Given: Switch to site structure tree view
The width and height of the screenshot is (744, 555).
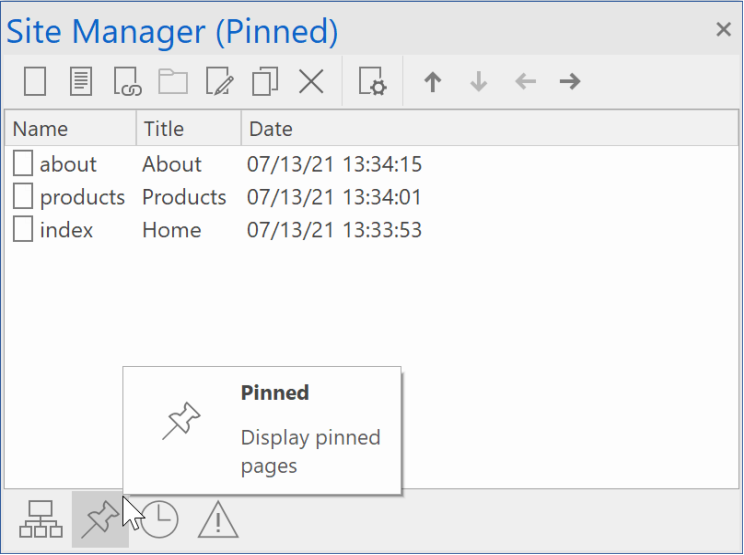Looking at the screenshot, I should tap(41, 519).
